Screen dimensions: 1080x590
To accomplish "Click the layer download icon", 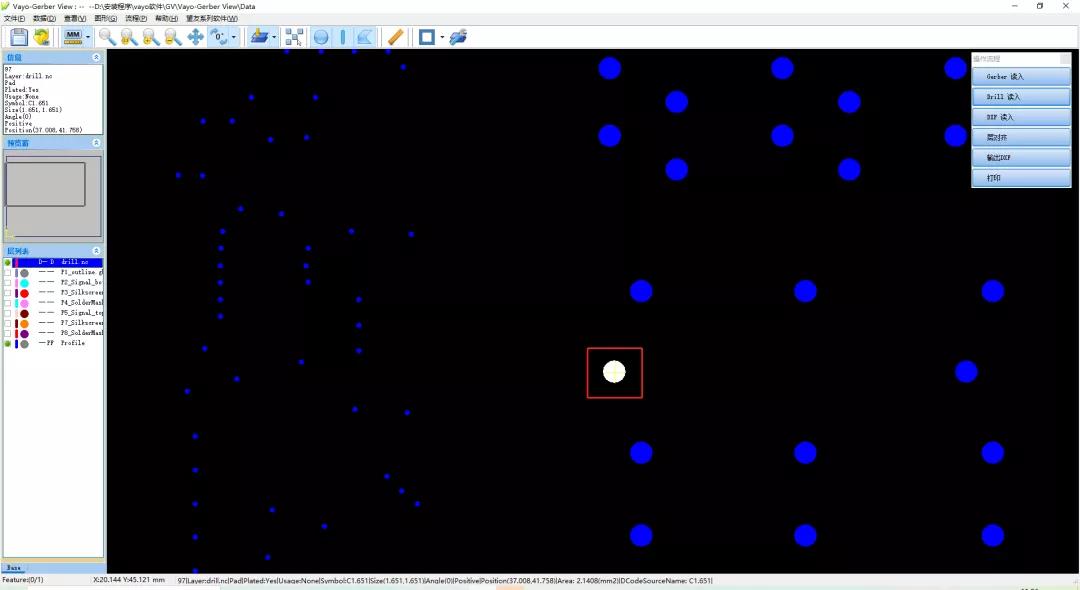I will [x=259, y=36].
